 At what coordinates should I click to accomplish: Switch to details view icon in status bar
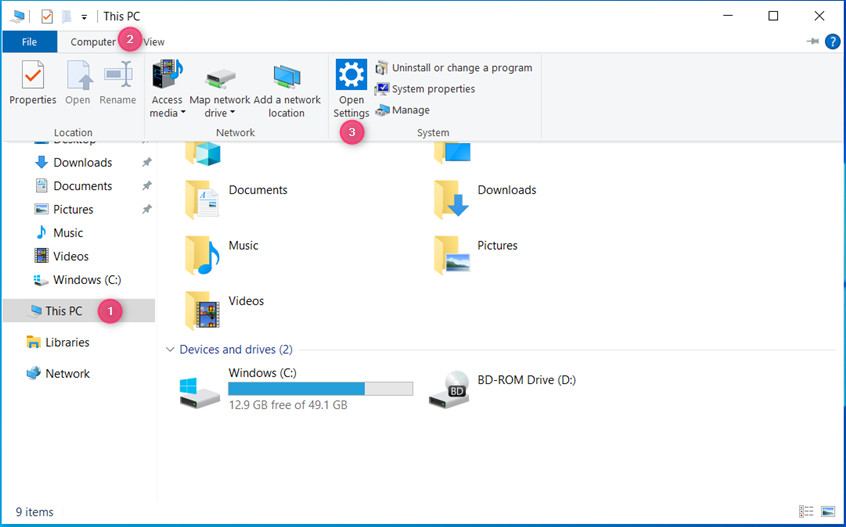point(806,511)
